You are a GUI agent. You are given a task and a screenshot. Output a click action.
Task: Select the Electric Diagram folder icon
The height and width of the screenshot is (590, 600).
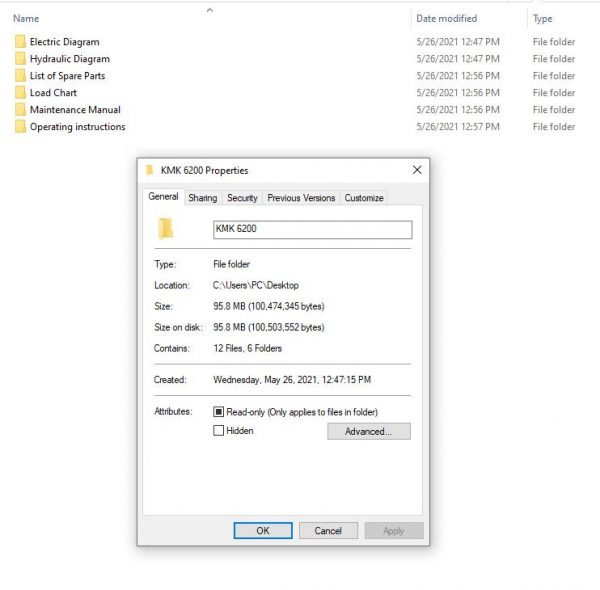click(20, 42)
